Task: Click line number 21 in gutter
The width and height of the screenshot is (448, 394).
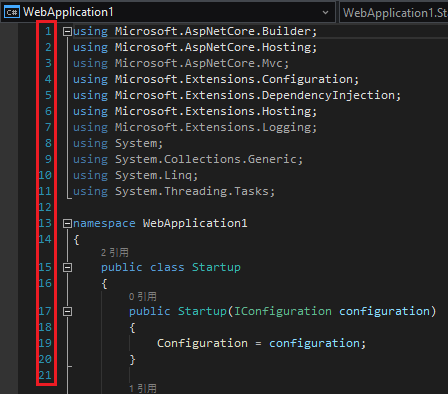Action: 45,375
